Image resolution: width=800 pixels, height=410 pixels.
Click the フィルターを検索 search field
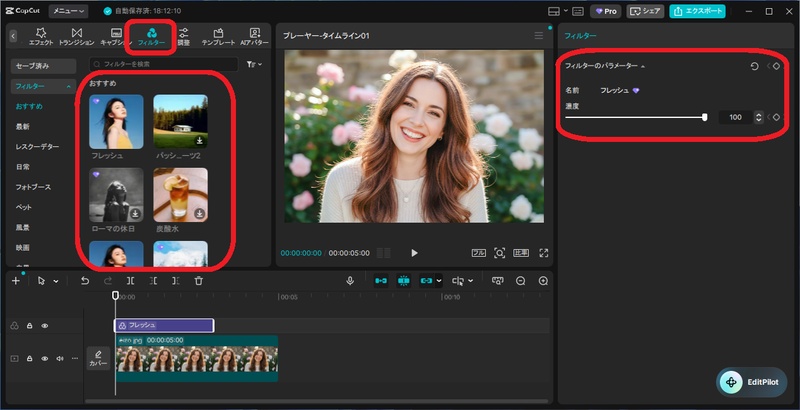pyautogui.click(x=164, y=64)
